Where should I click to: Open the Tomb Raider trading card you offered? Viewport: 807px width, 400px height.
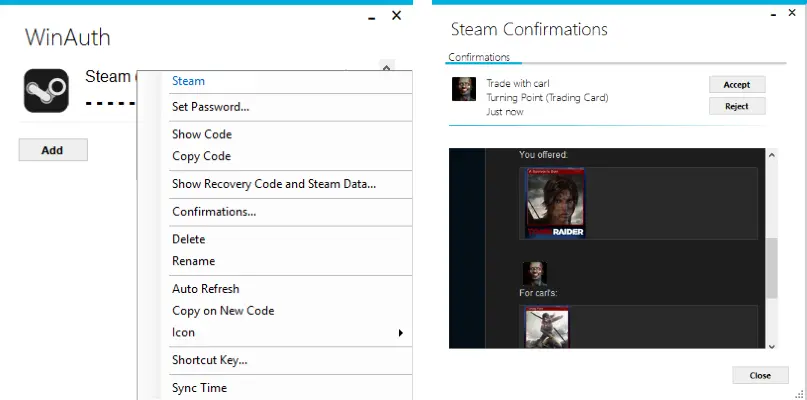[x=555, y=203]
